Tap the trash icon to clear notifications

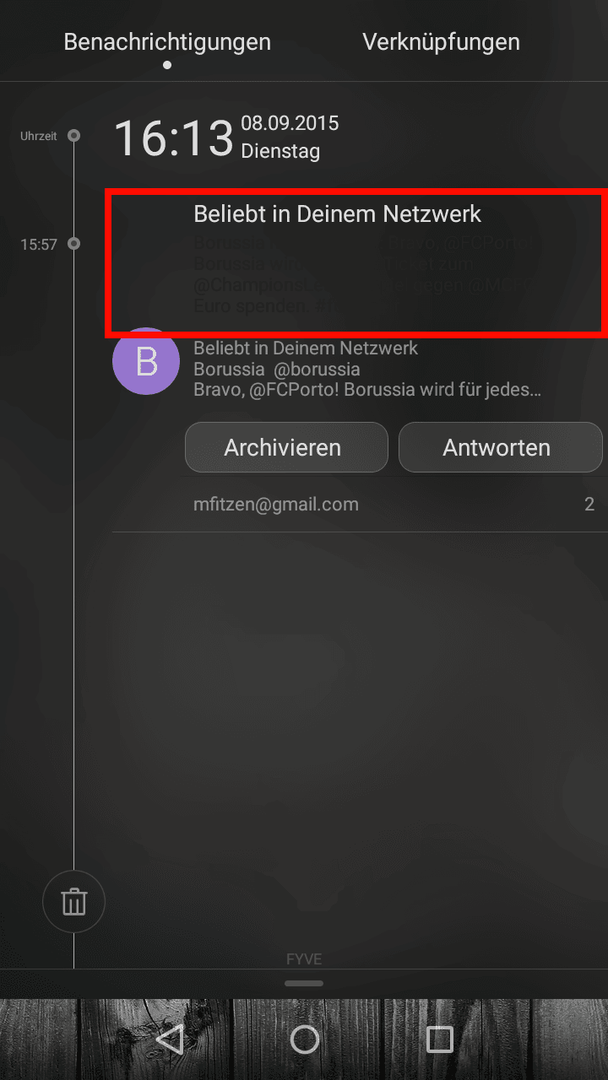(x=74, y=901)
